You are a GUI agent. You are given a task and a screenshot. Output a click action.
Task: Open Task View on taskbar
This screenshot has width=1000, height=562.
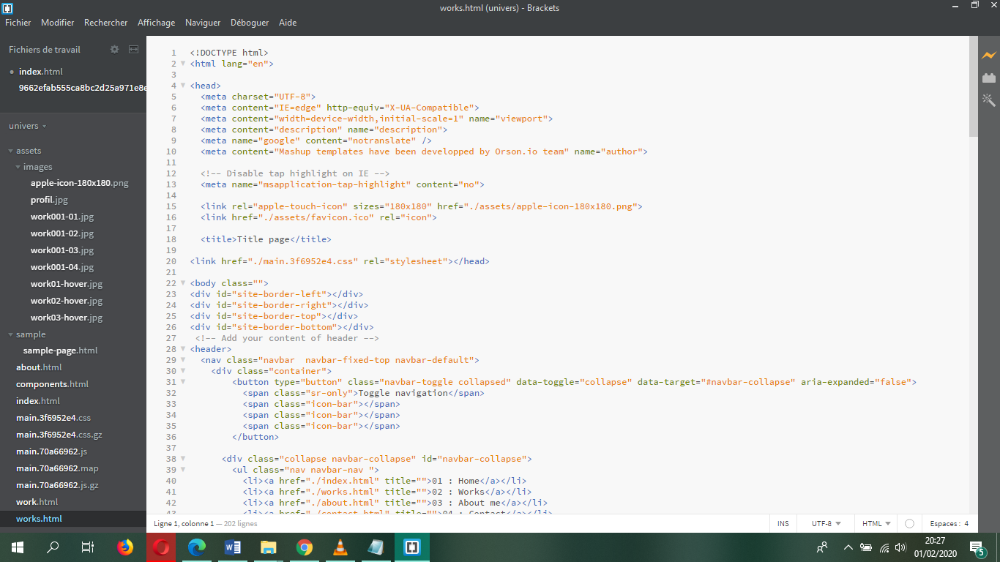point(88,547)
